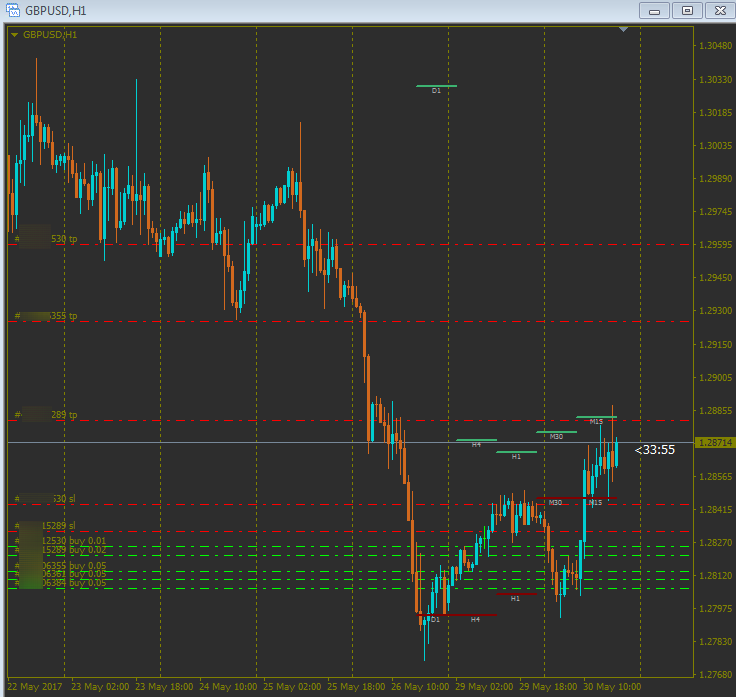Click the chart shift triangle marker at top
The height and width of the screenshot is (697, 736).
(623, 30)
